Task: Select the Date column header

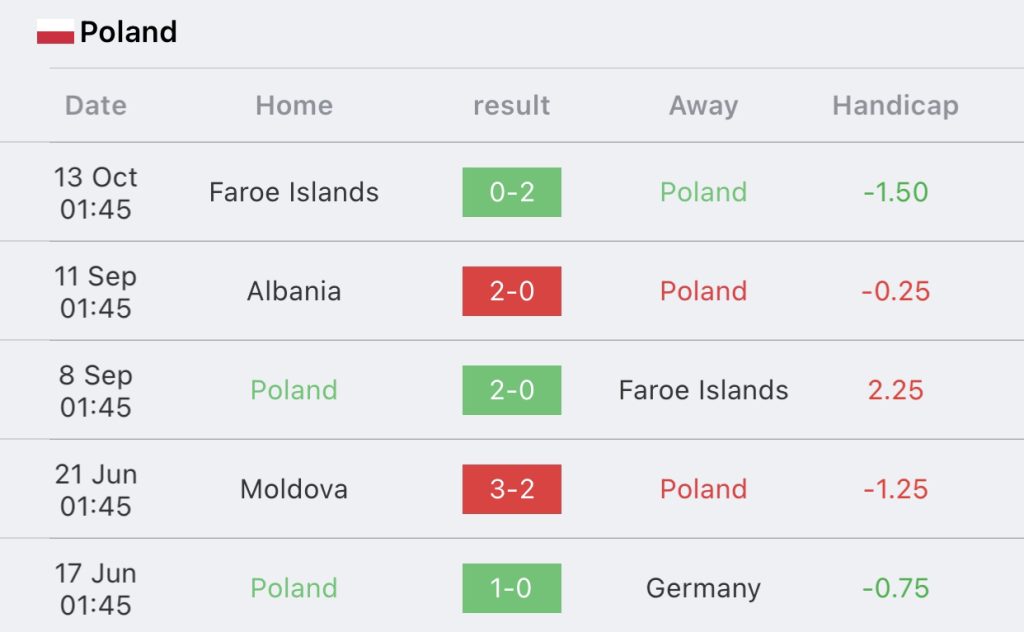Action: pos(96,105)
